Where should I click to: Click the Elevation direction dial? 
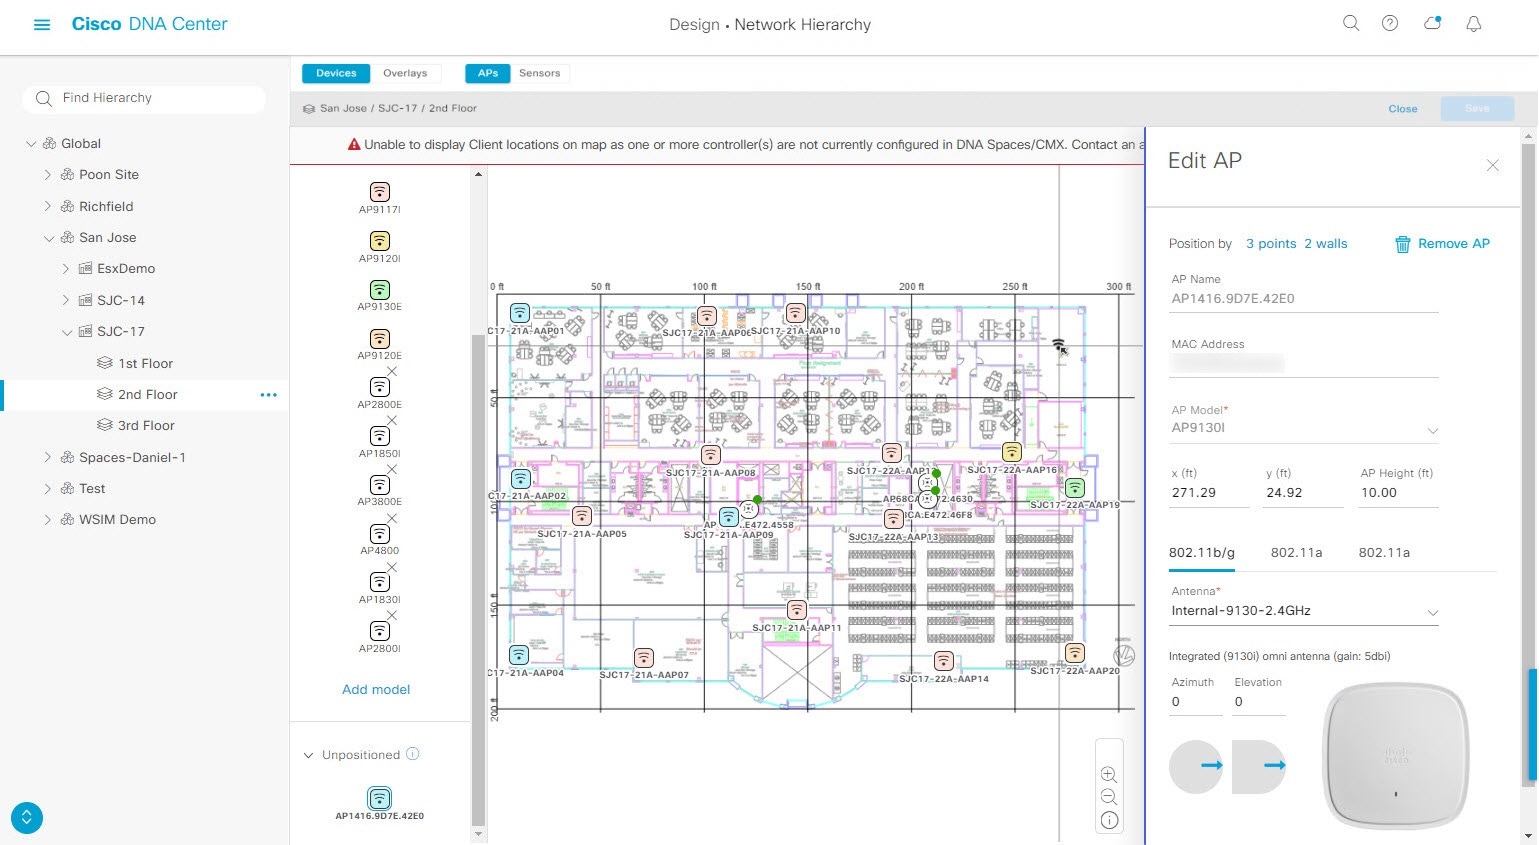(1259, 766)
